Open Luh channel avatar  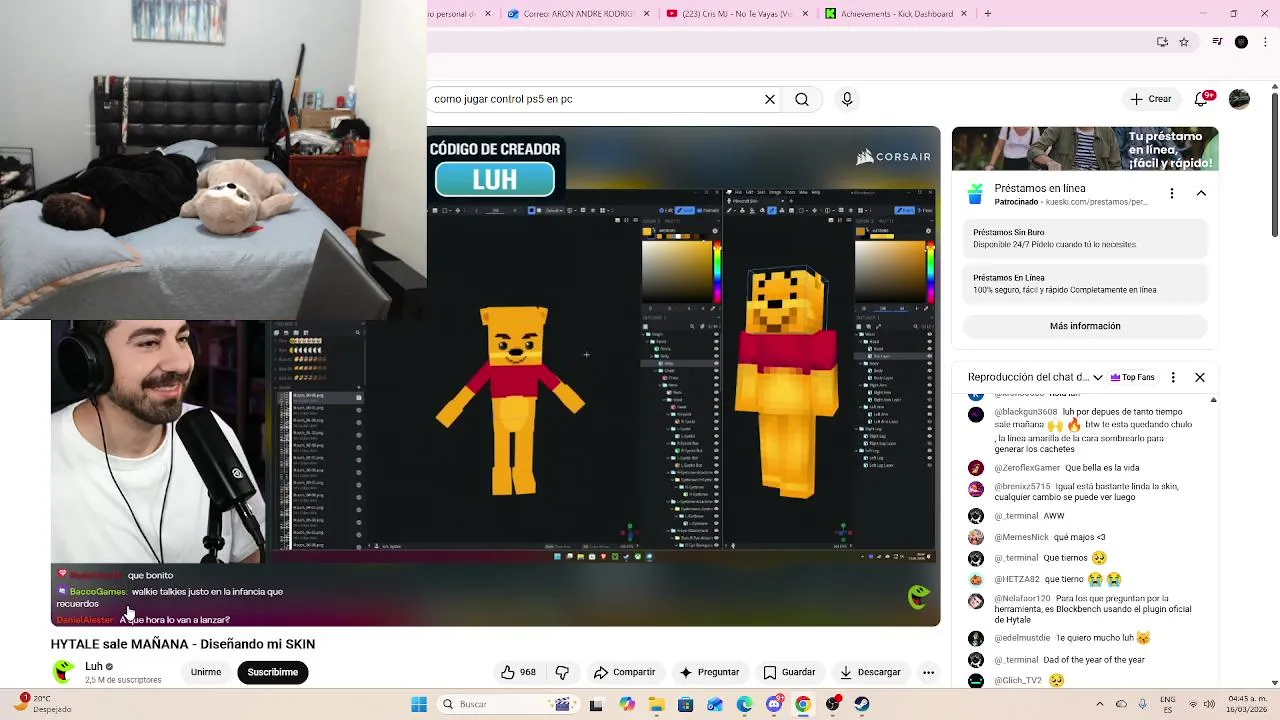pos(64,672)
